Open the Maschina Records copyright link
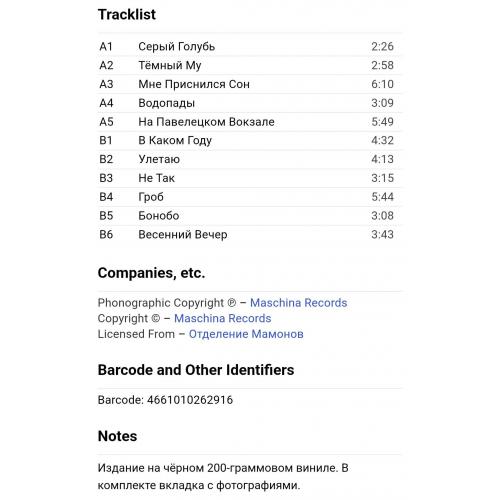 coord(222,318)
